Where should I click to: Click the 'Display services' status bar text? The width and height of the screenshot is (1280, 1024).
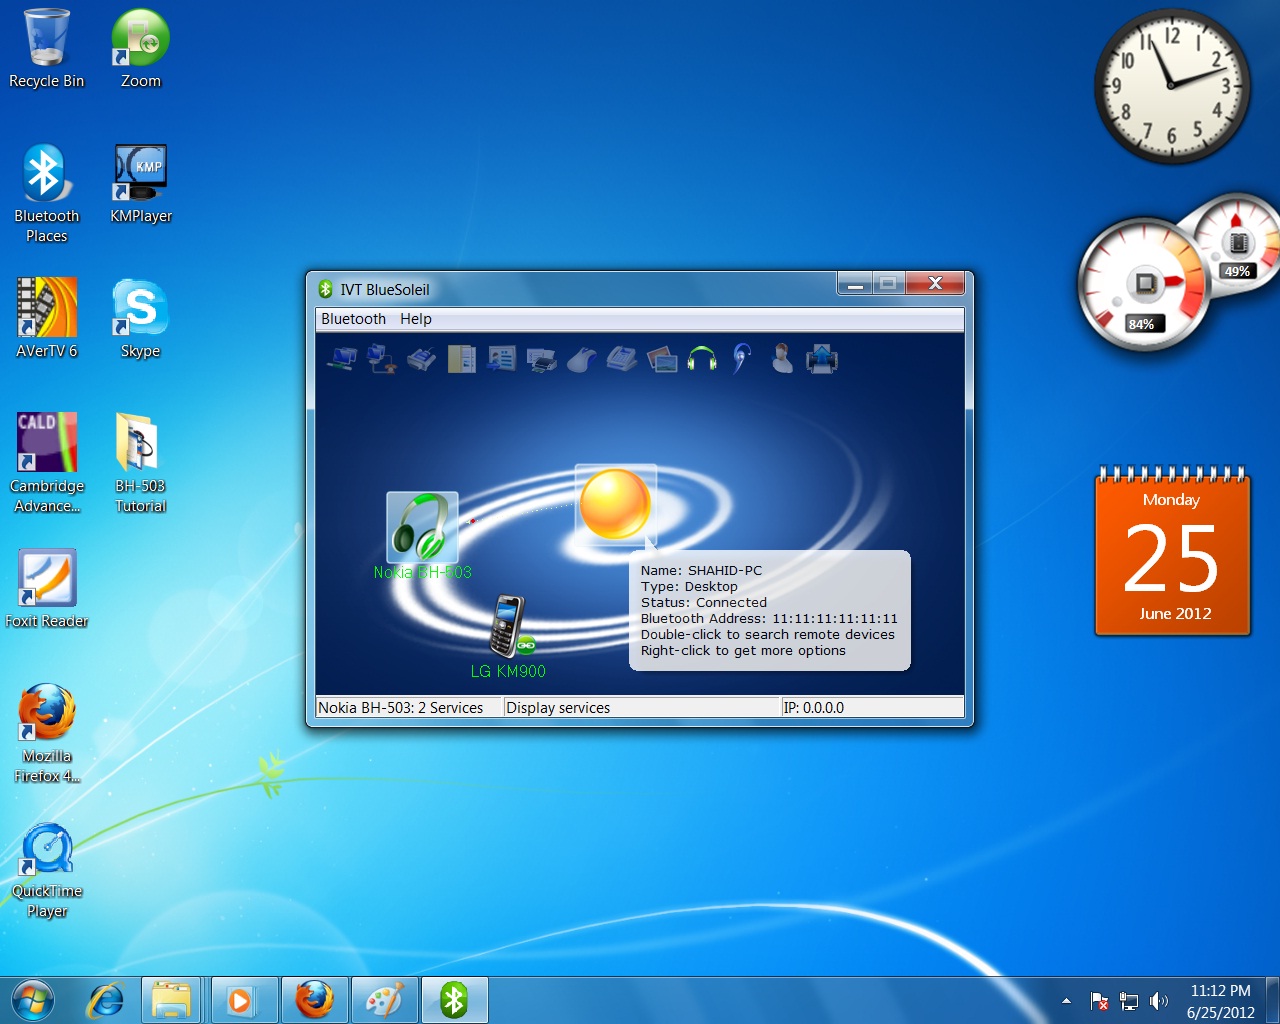[x=558, y=707]
